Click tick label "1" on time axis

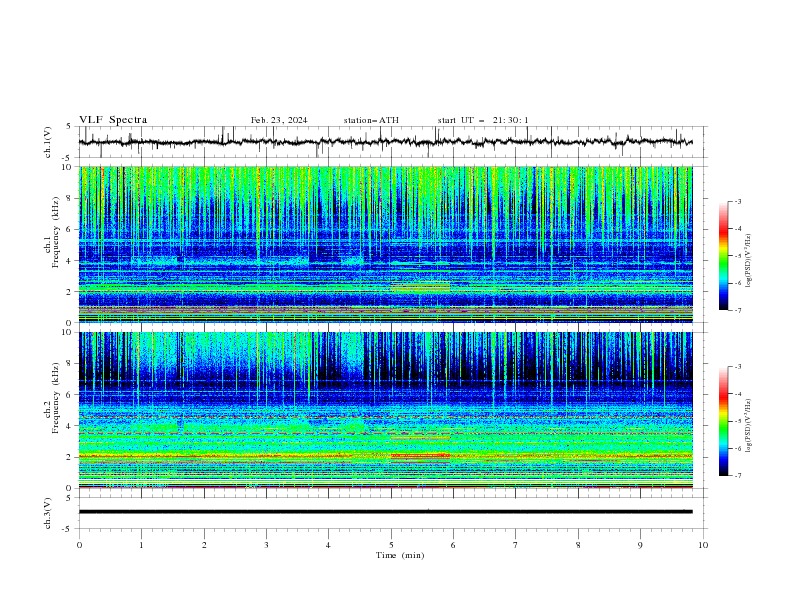pos(141,545)
